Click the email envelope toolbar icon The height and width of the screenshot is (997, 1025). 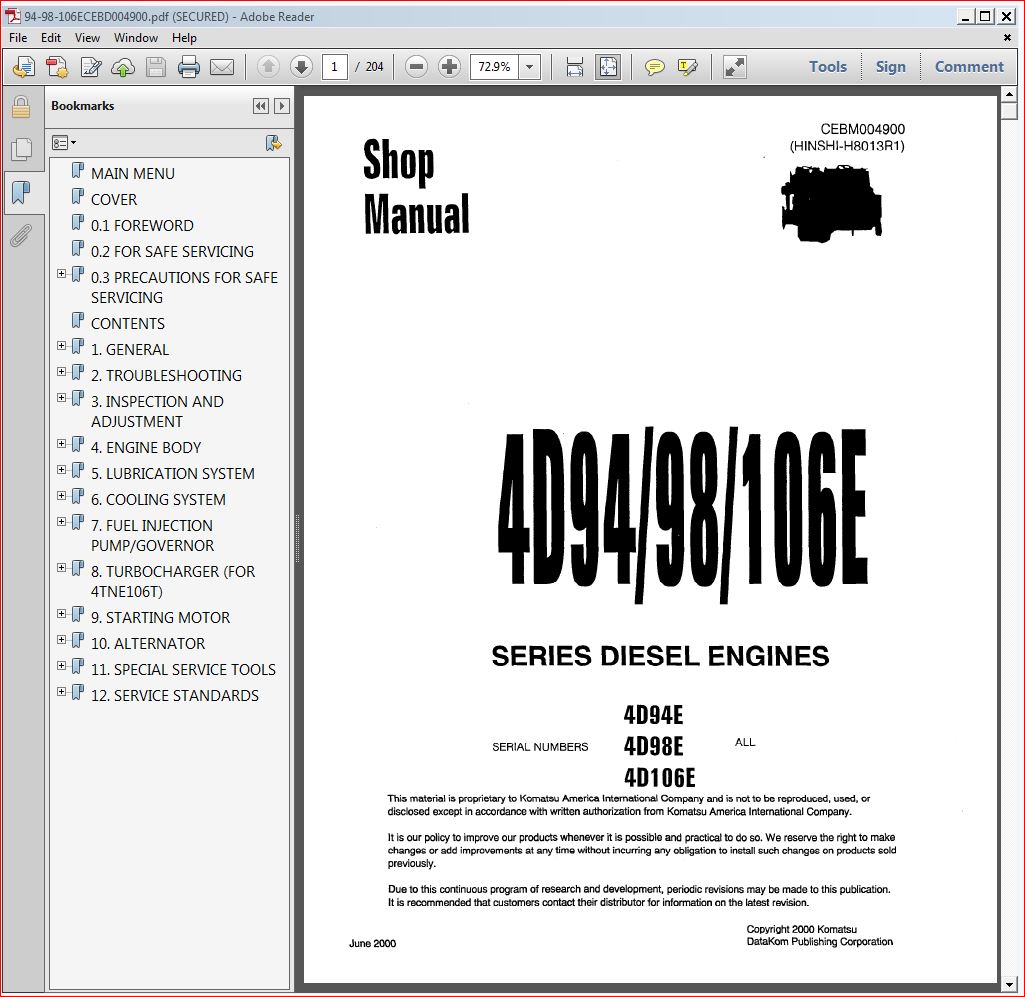222,67
